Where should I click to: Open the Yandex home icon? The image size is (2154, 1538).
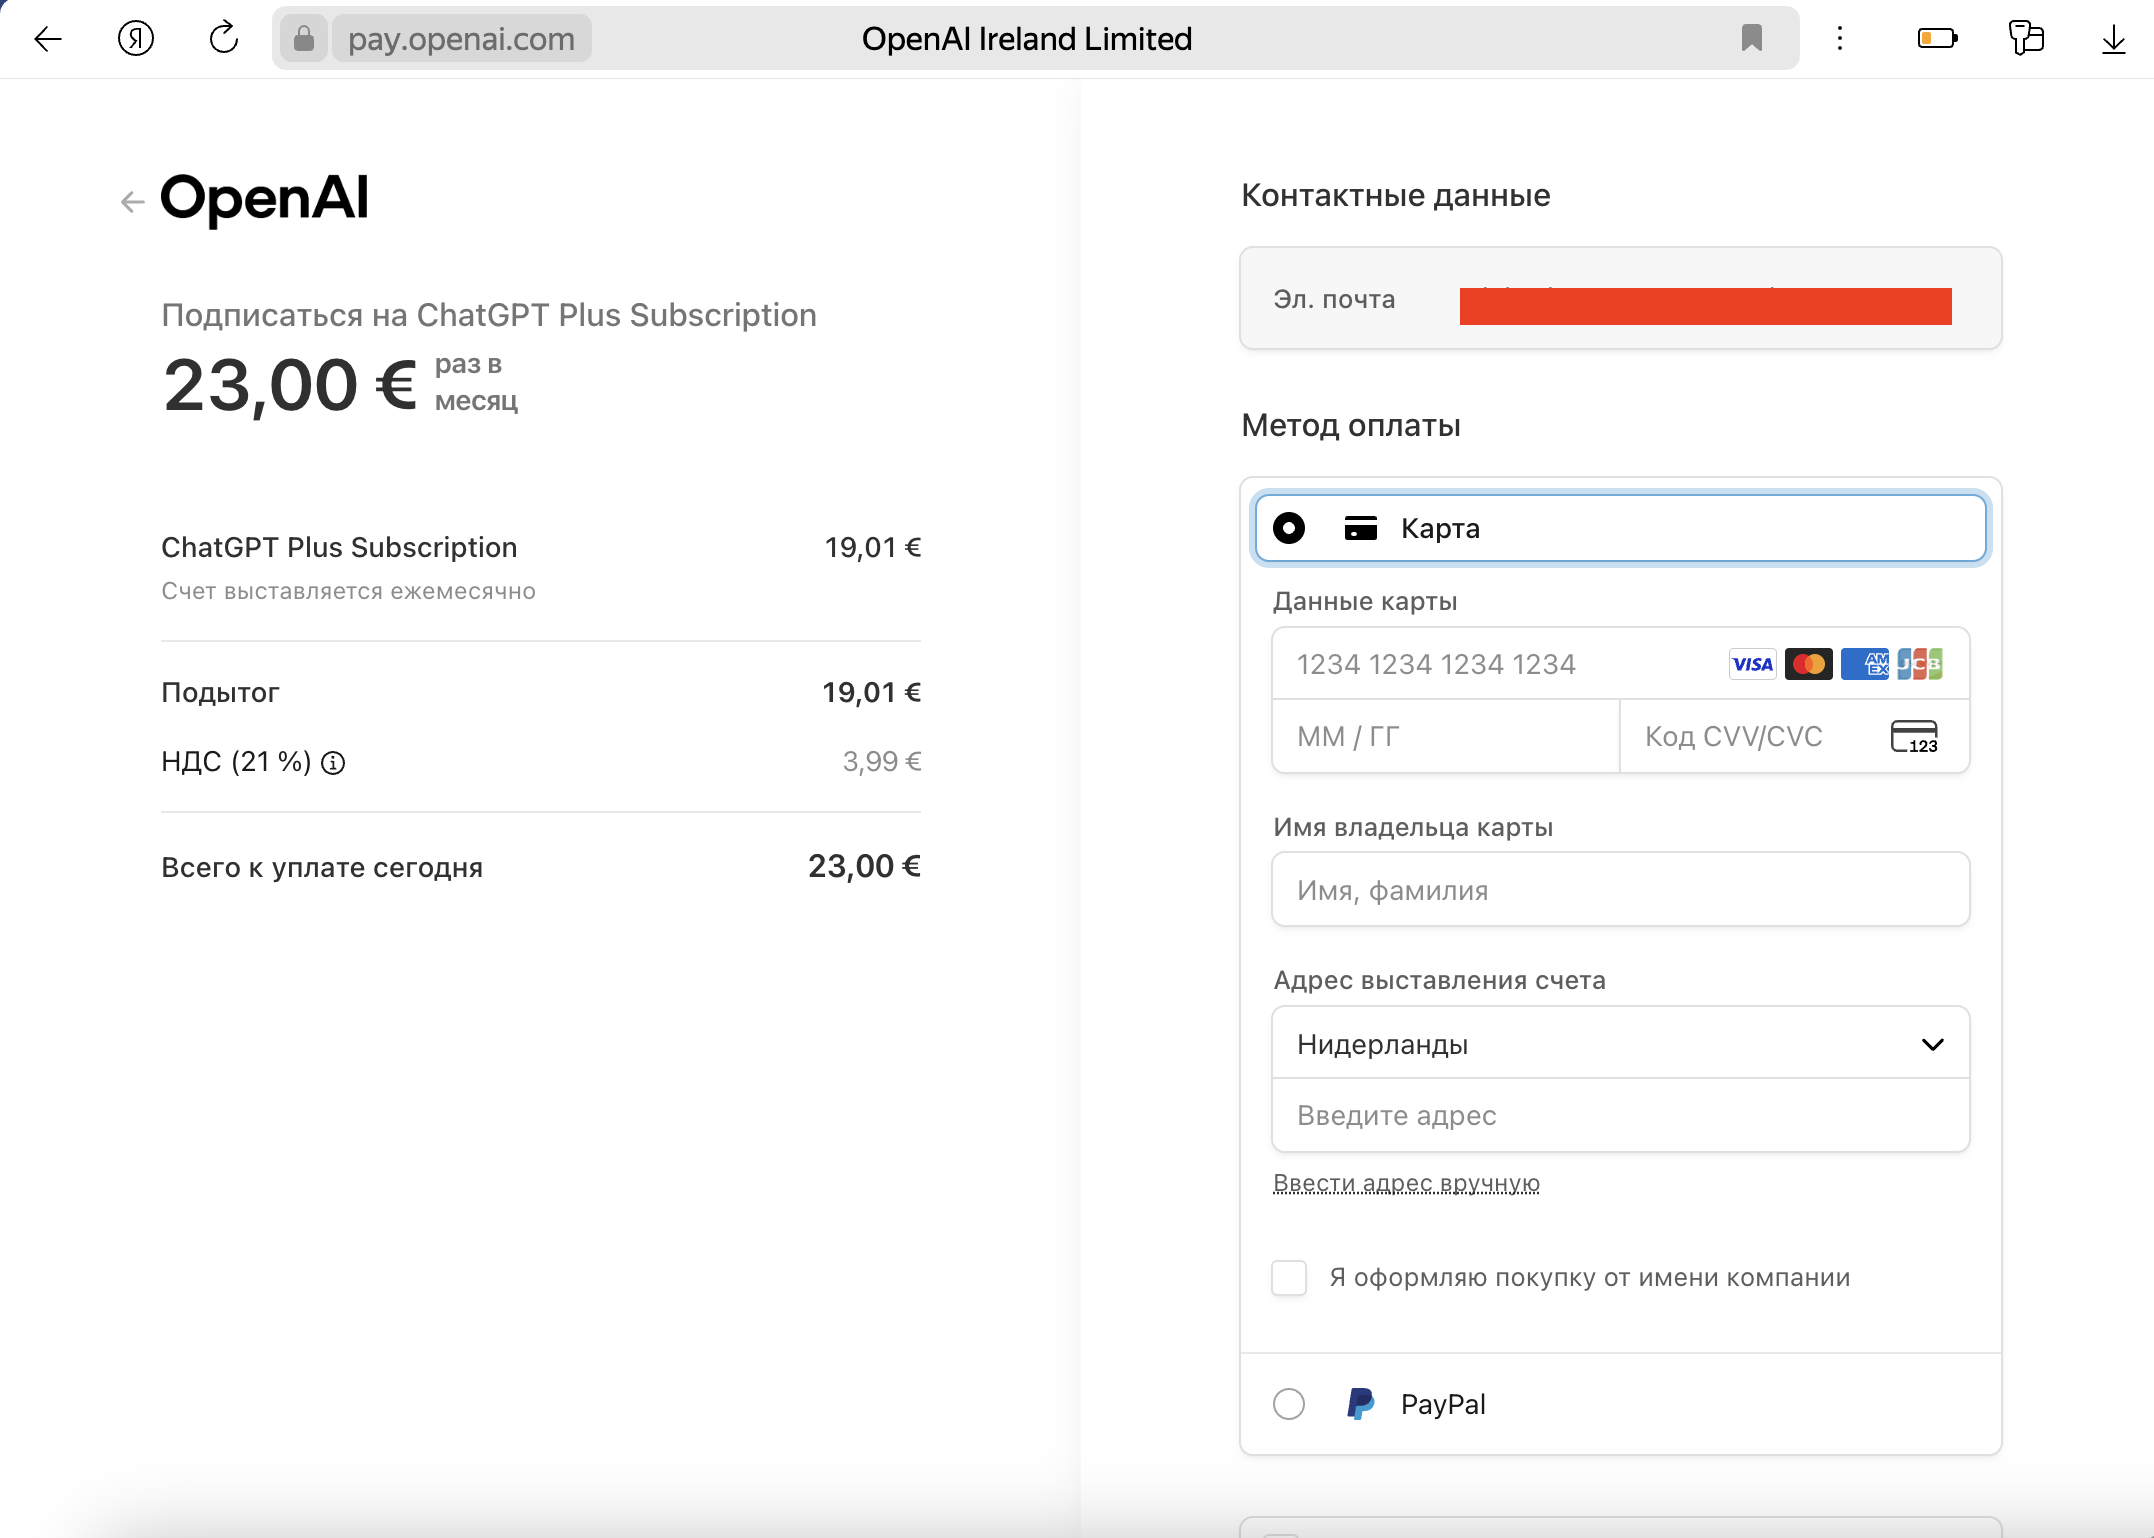click(136, 39)
